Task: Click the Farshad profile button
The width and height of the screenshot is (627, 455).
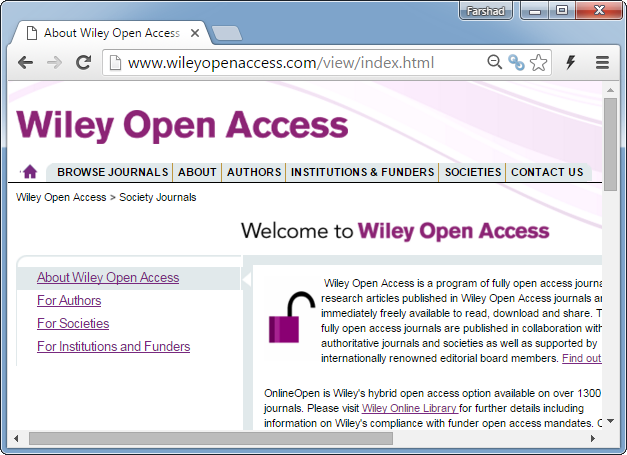Action: (x=485, y=11)
